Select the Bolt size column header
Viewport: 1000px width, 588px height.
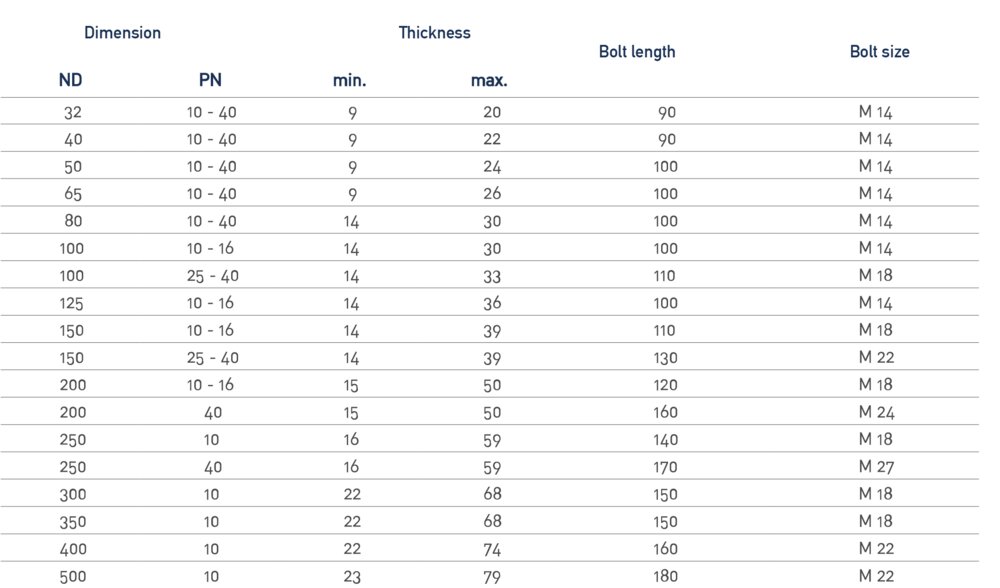pyautogui.click(x=879, y=52)
